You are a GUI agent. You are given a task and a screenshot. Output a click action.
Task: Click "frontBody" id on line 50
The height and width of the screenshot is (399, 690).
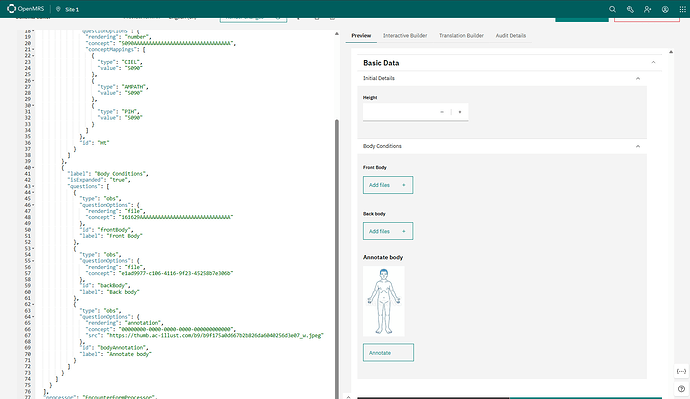tap(114, 230)
